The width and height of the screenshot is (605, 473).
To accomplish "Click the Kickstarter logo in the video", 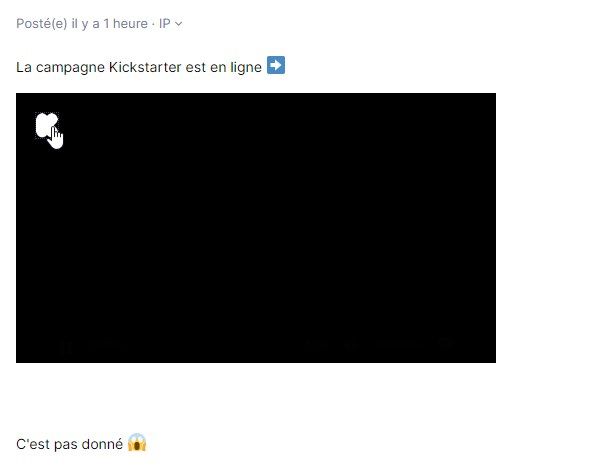I will pyautogui.click(x=47, y=125).
